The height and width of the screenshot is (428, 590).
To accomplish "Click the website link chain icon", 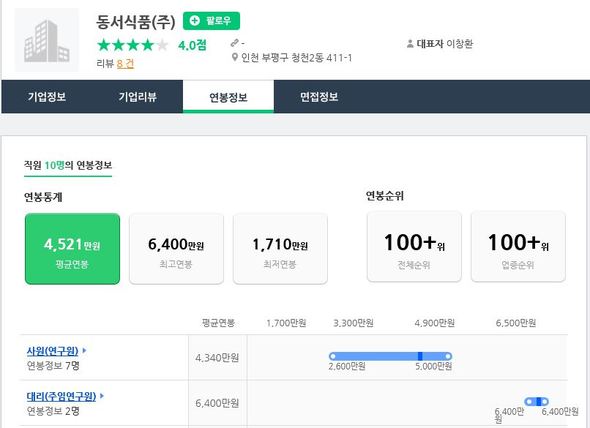I will click(234, 43).
